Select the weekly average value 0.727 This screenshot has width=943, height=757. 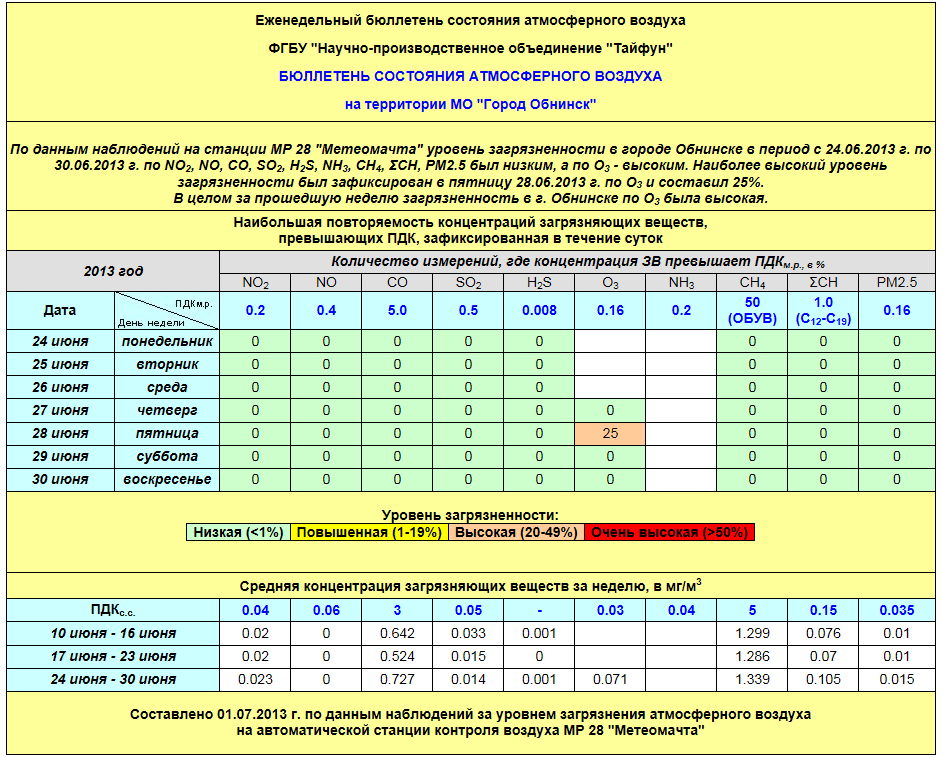click(x=397, y=680)
